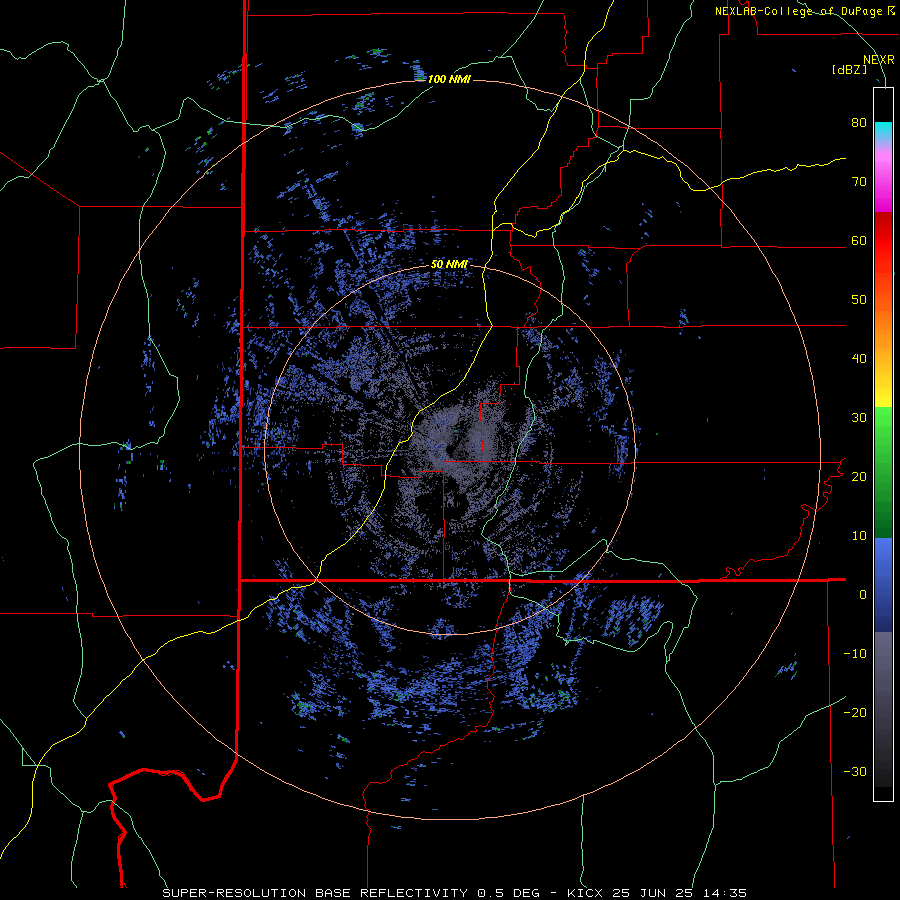Click the 80 dBZ scale value

pyautogui.click(x=859, y=123)
